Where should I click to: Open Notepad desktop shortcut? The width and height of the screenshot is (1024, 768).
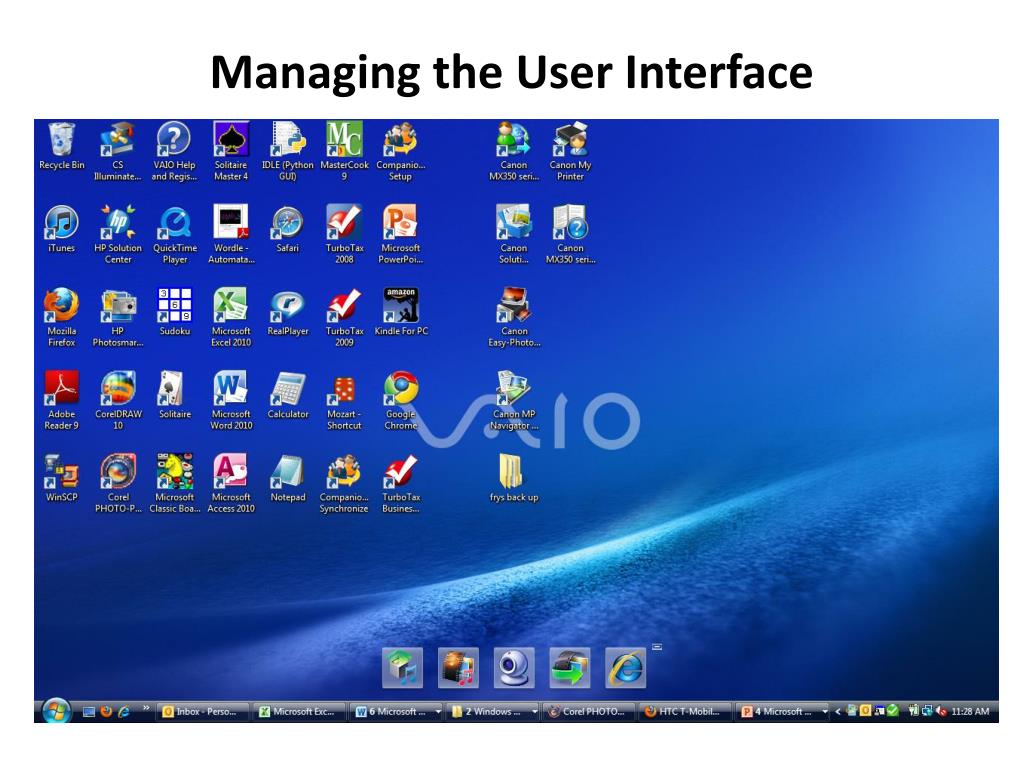[287, 478]
